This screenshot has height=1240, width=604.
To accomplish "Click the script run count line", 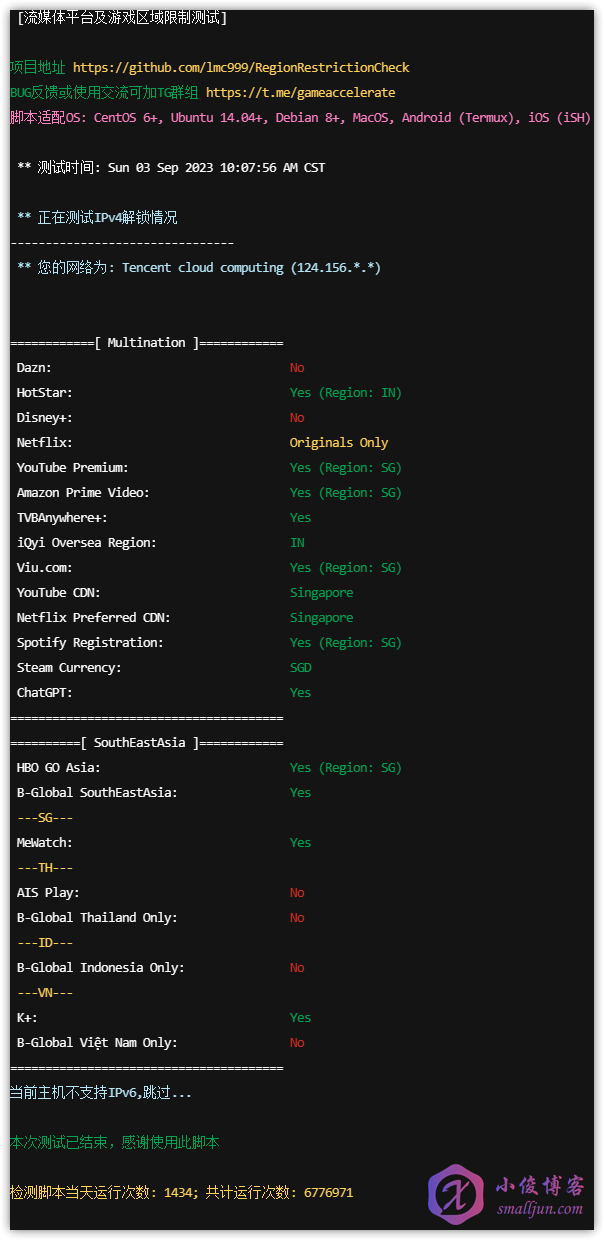I will [x=182, y=1192].
